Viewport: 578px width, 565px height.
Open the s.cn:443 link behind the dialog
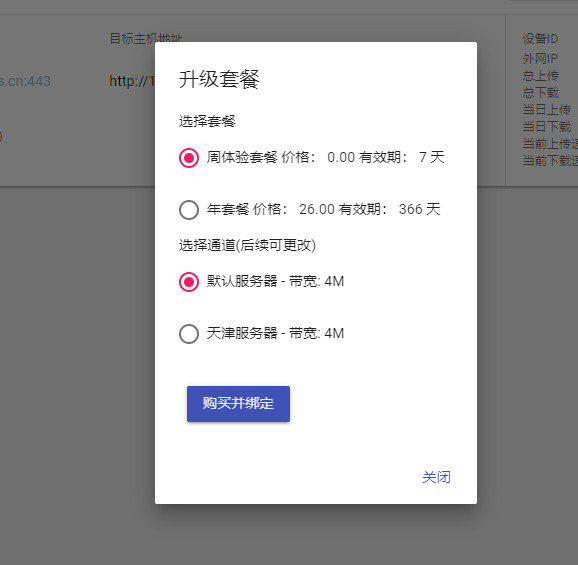tap(25, 81)
